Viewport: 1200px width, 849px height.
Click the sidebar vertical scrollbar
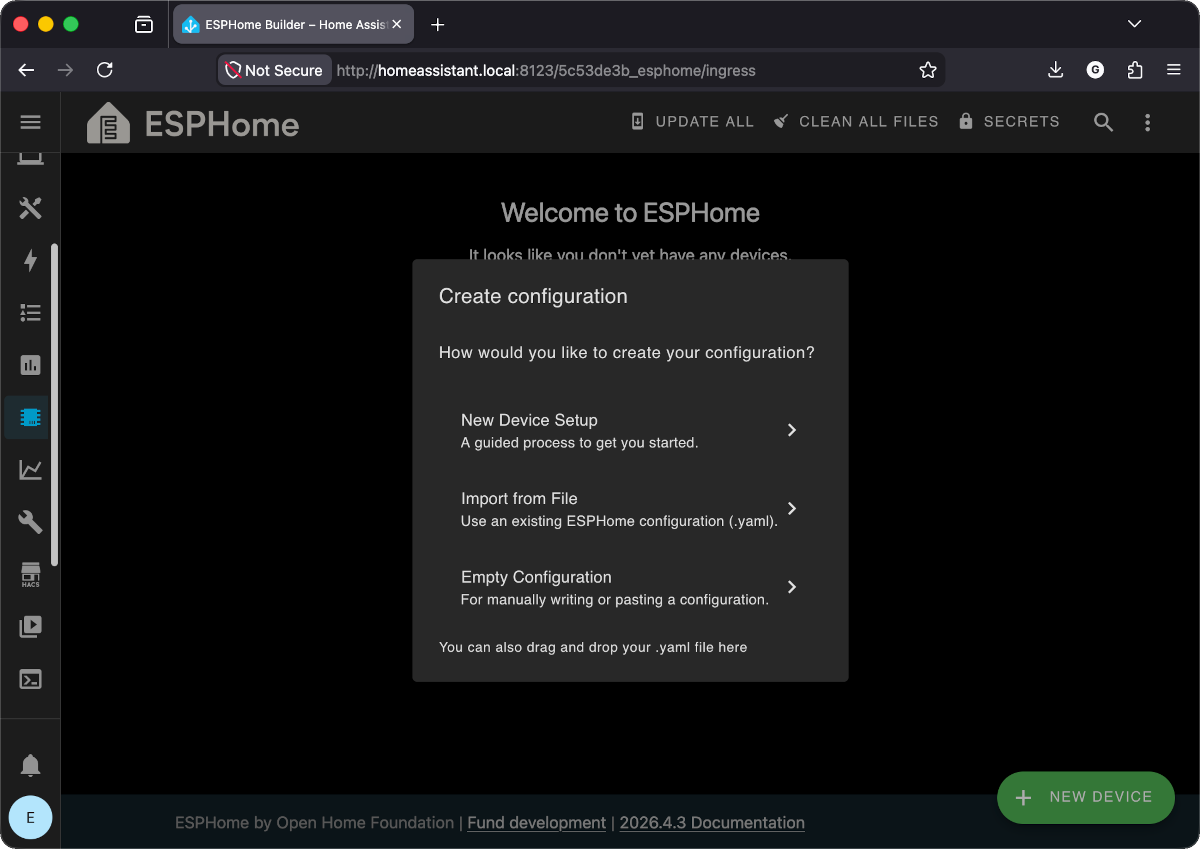coord(54,405)
